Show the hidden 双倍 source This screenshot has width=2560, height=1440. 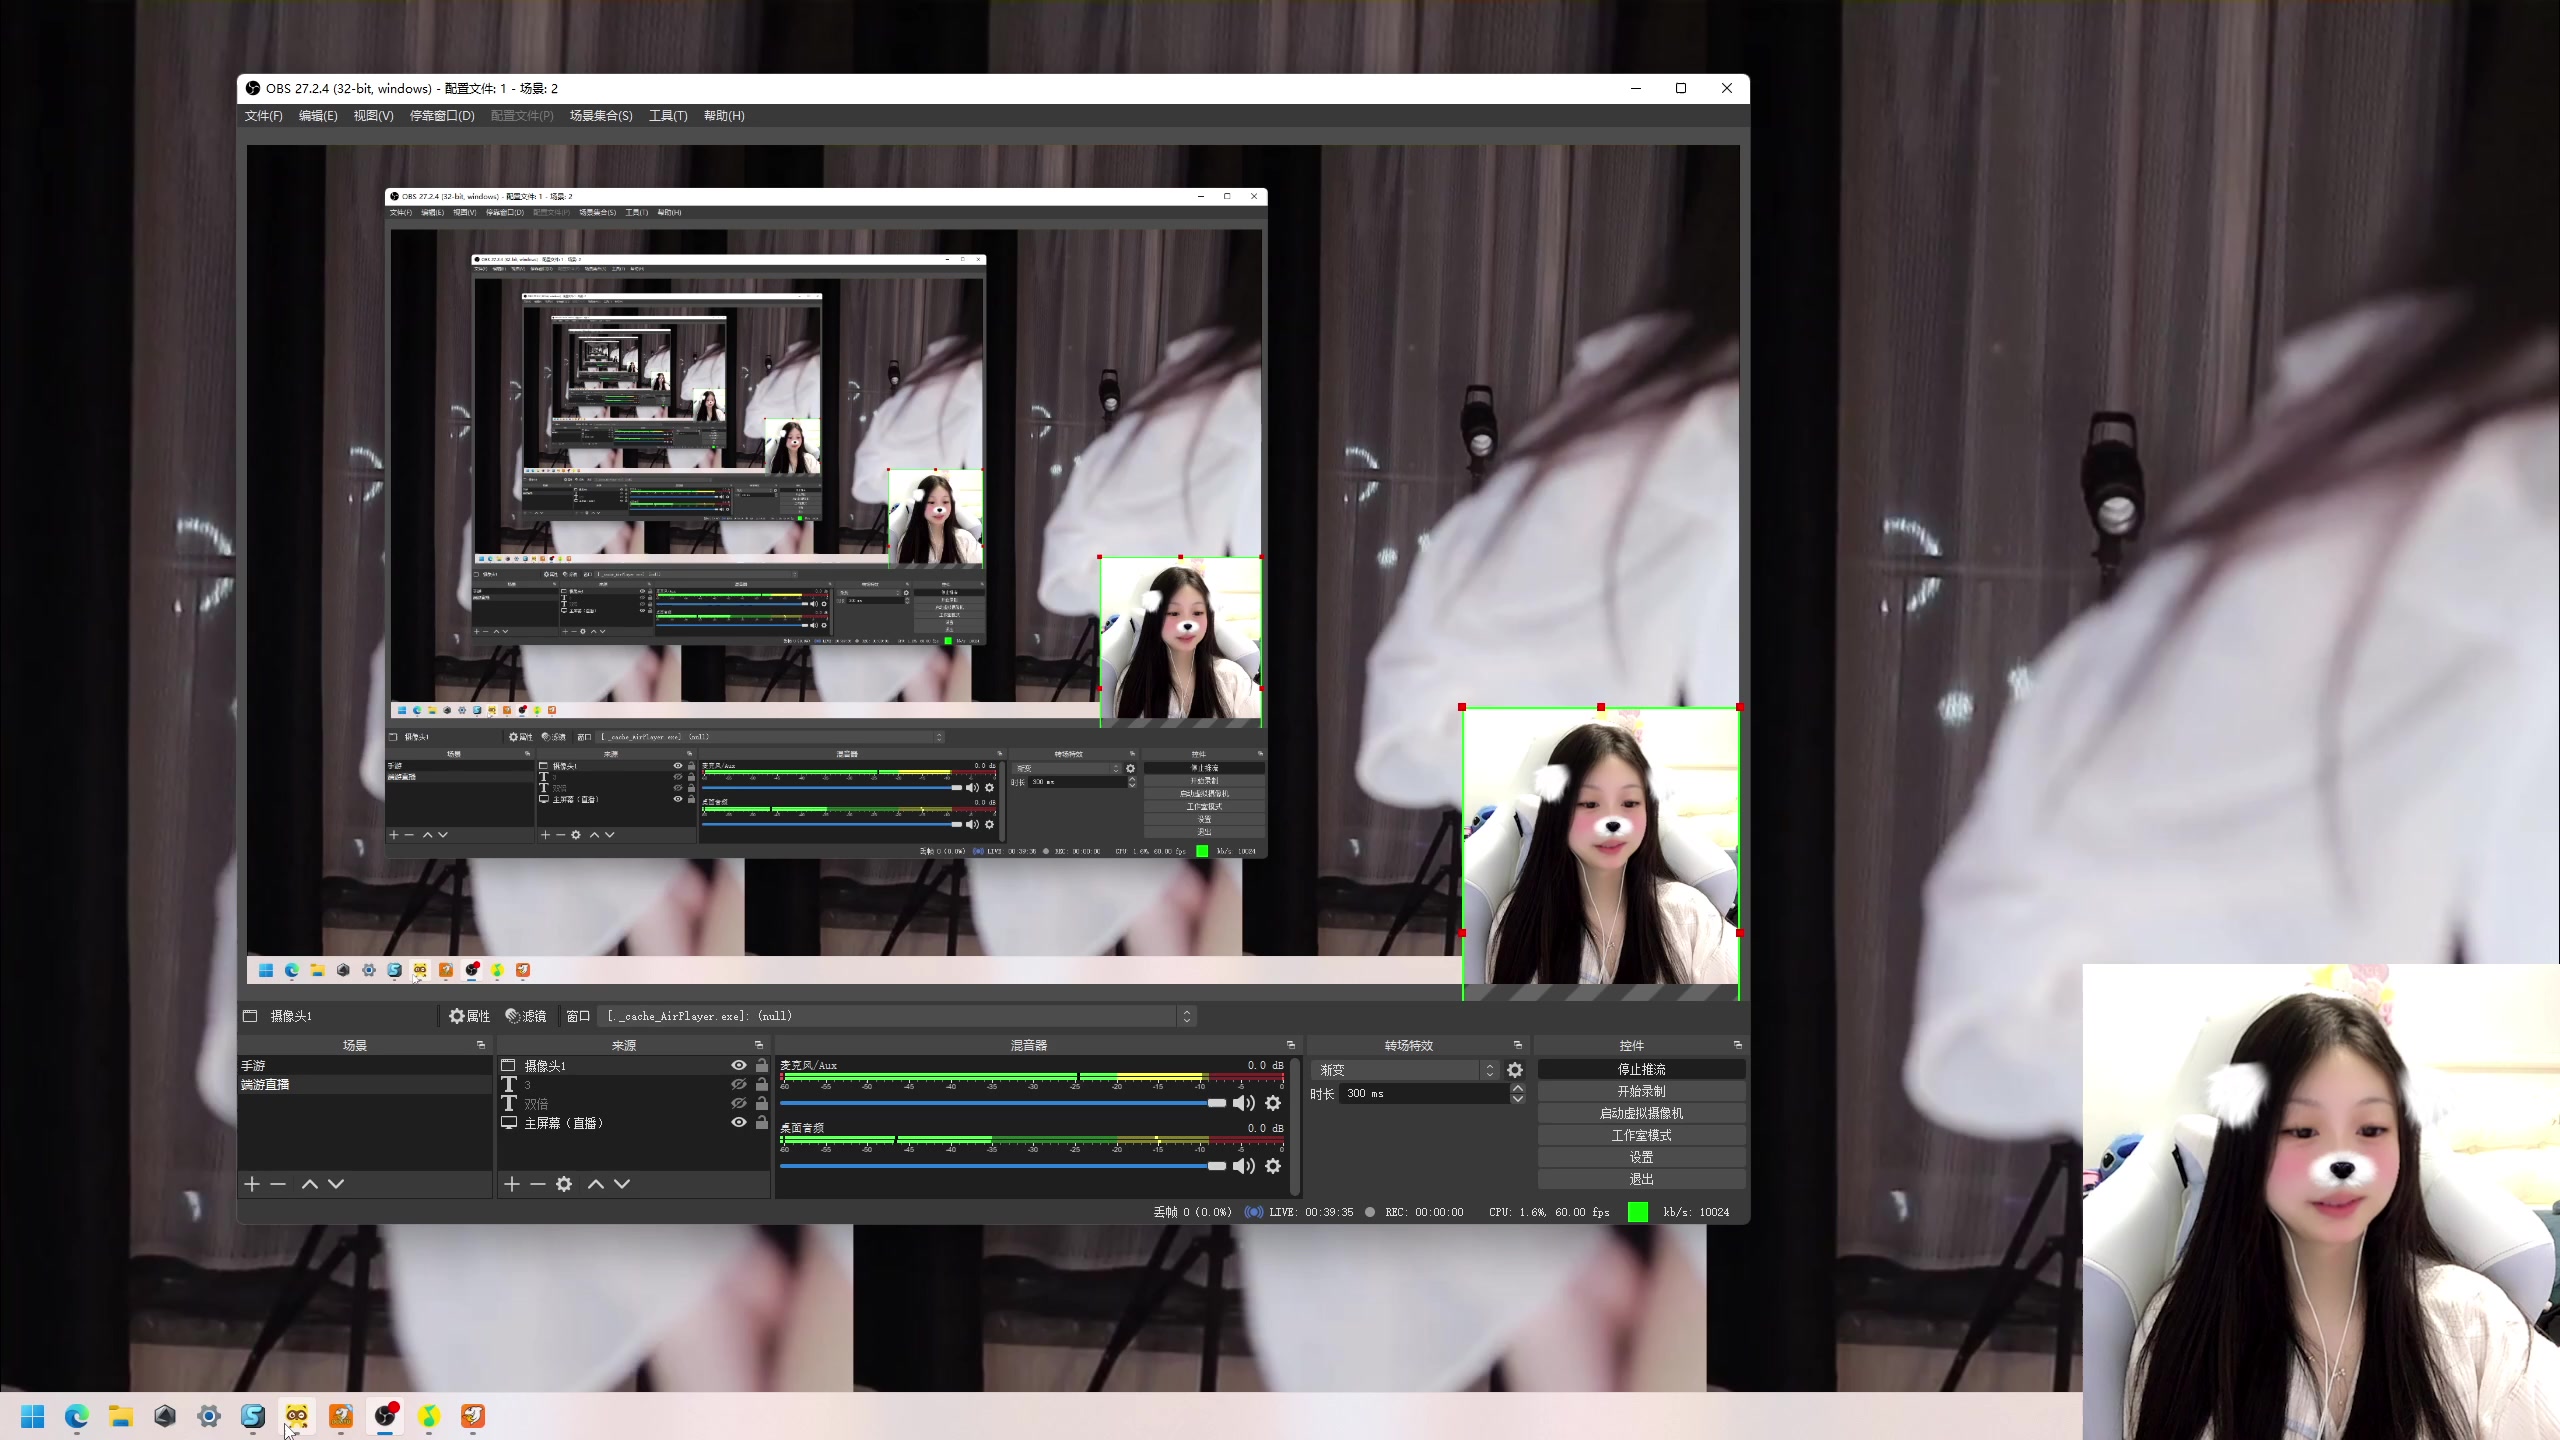click(739, 1104)
